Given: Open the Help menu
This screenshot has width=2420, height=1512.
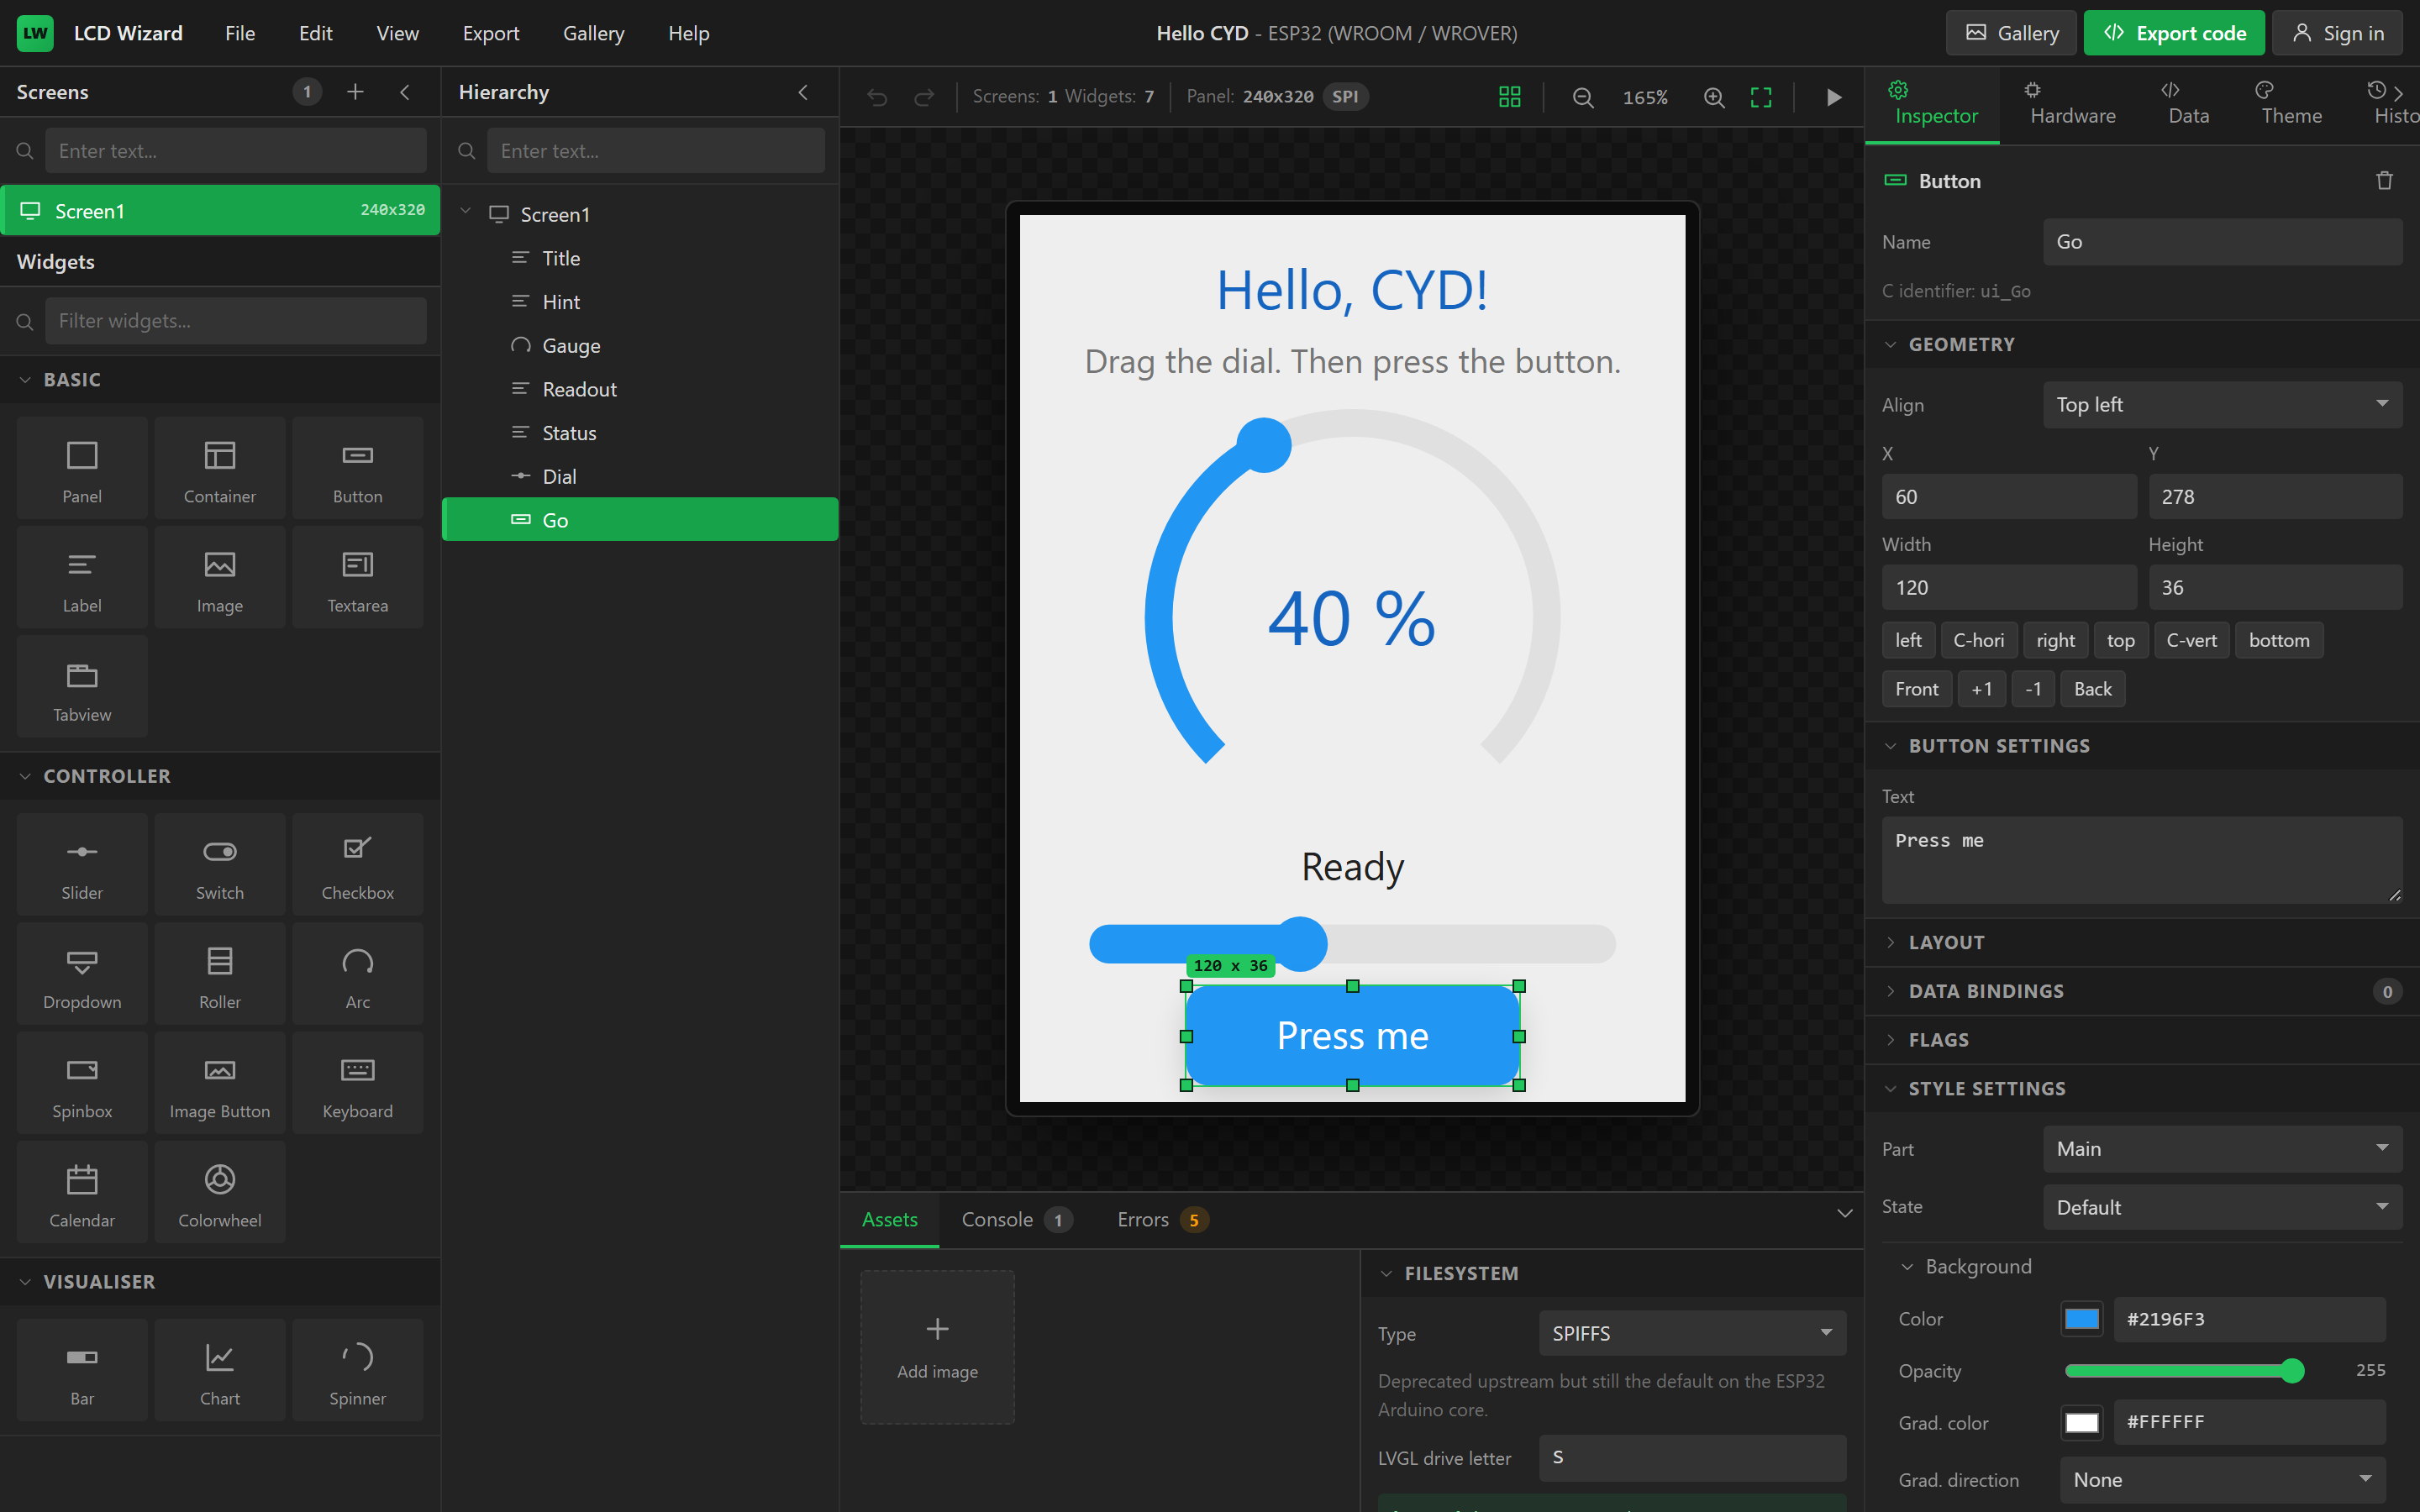Looking at the screenshot, I should pos(689,33).
